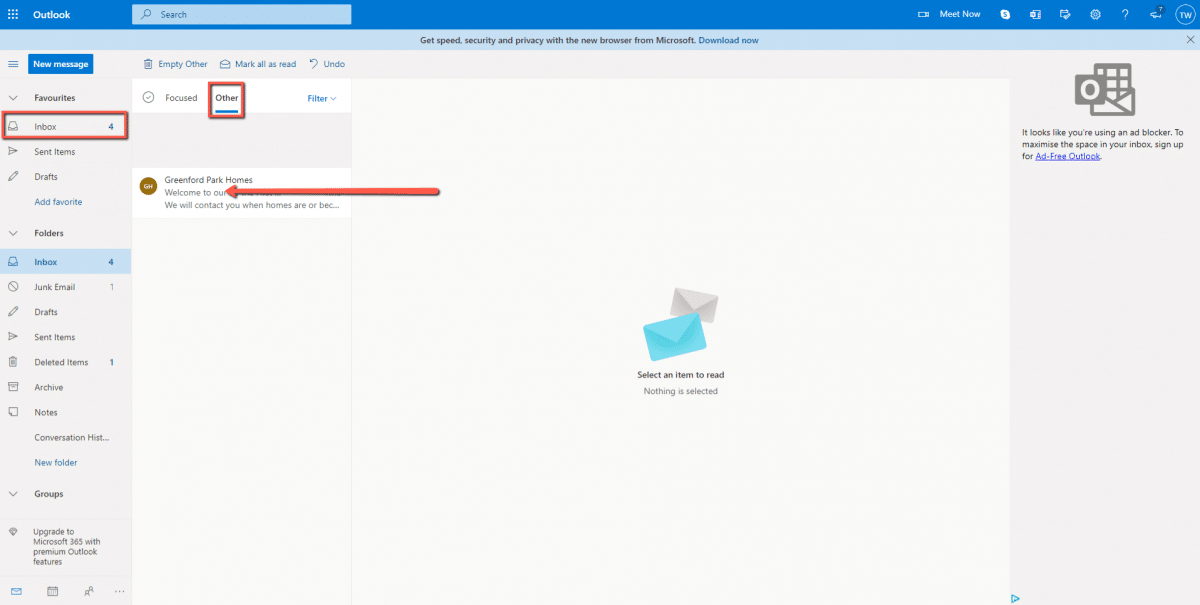Click the Skype icon in header
Screen dimensions: 1200x605
[x=1005, y=14]
